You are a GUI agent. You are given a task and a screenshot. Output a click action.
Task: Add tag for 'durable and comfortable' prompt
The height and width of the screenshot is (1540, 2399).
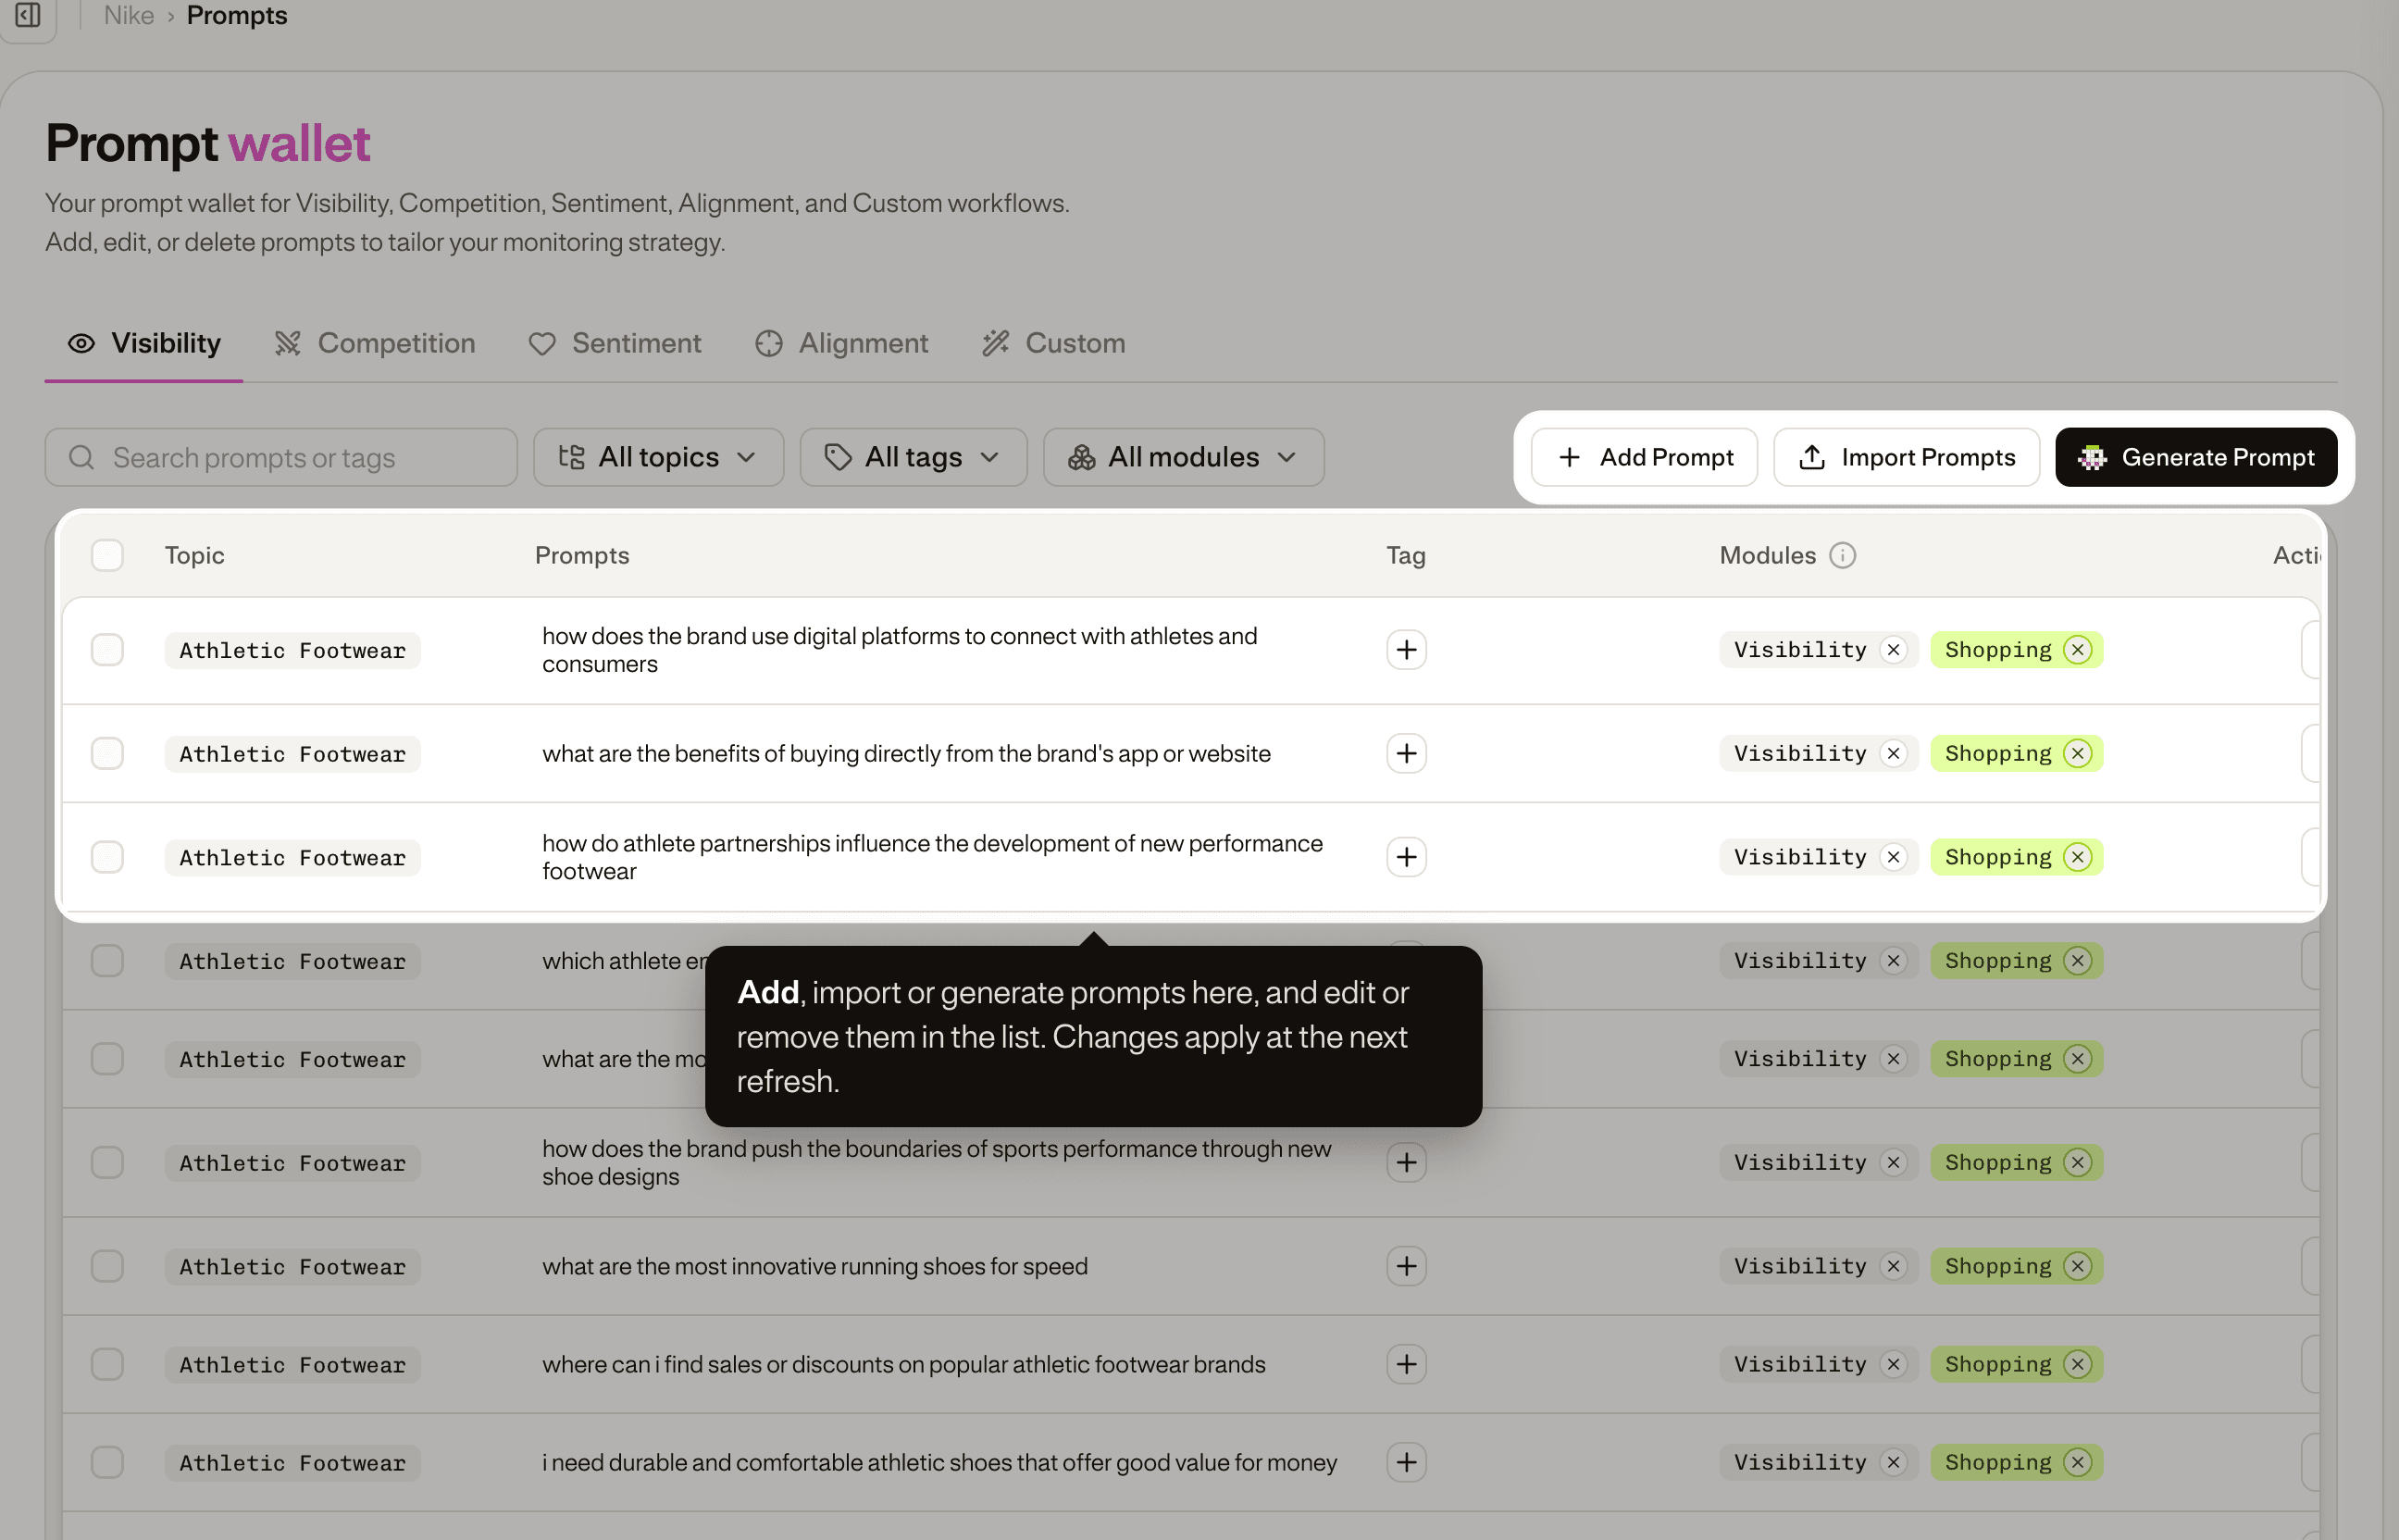click(1406, 1462)
